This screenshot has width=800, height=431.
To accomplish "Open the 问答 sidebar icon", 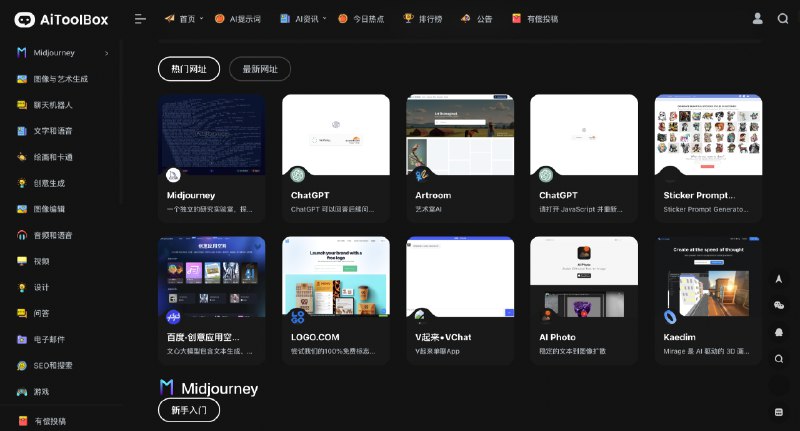I will [x=21, y=313].
